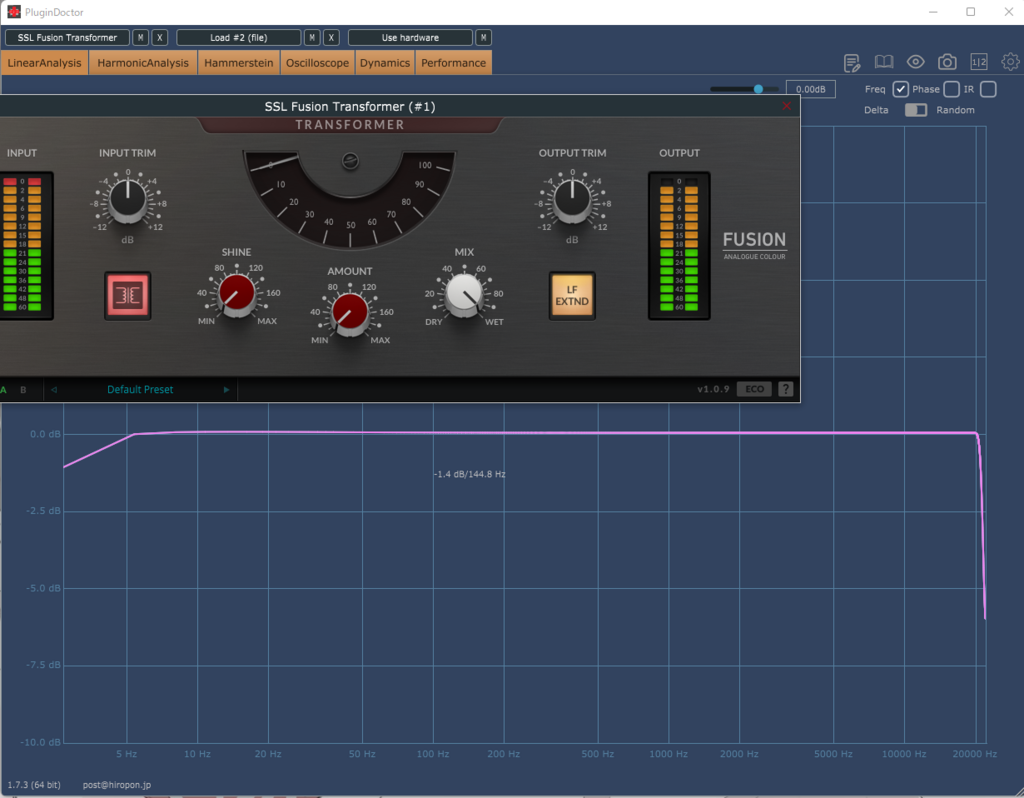Viewport: 1024px width, 798px height.
Task: Open the Performance tab
Action: coord(453,63)
